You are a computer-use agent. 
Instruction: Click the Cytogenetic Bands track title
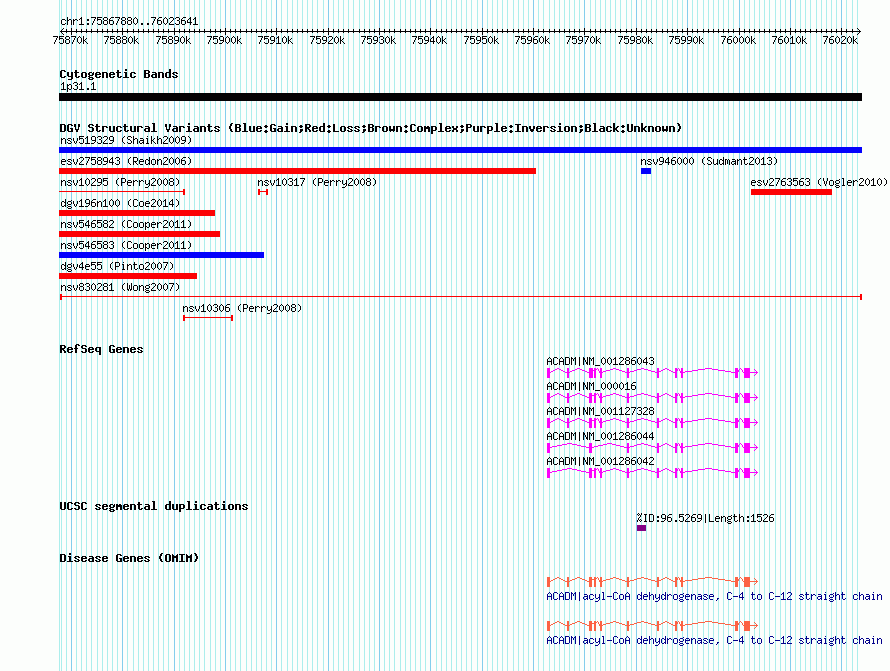[119, 74]
